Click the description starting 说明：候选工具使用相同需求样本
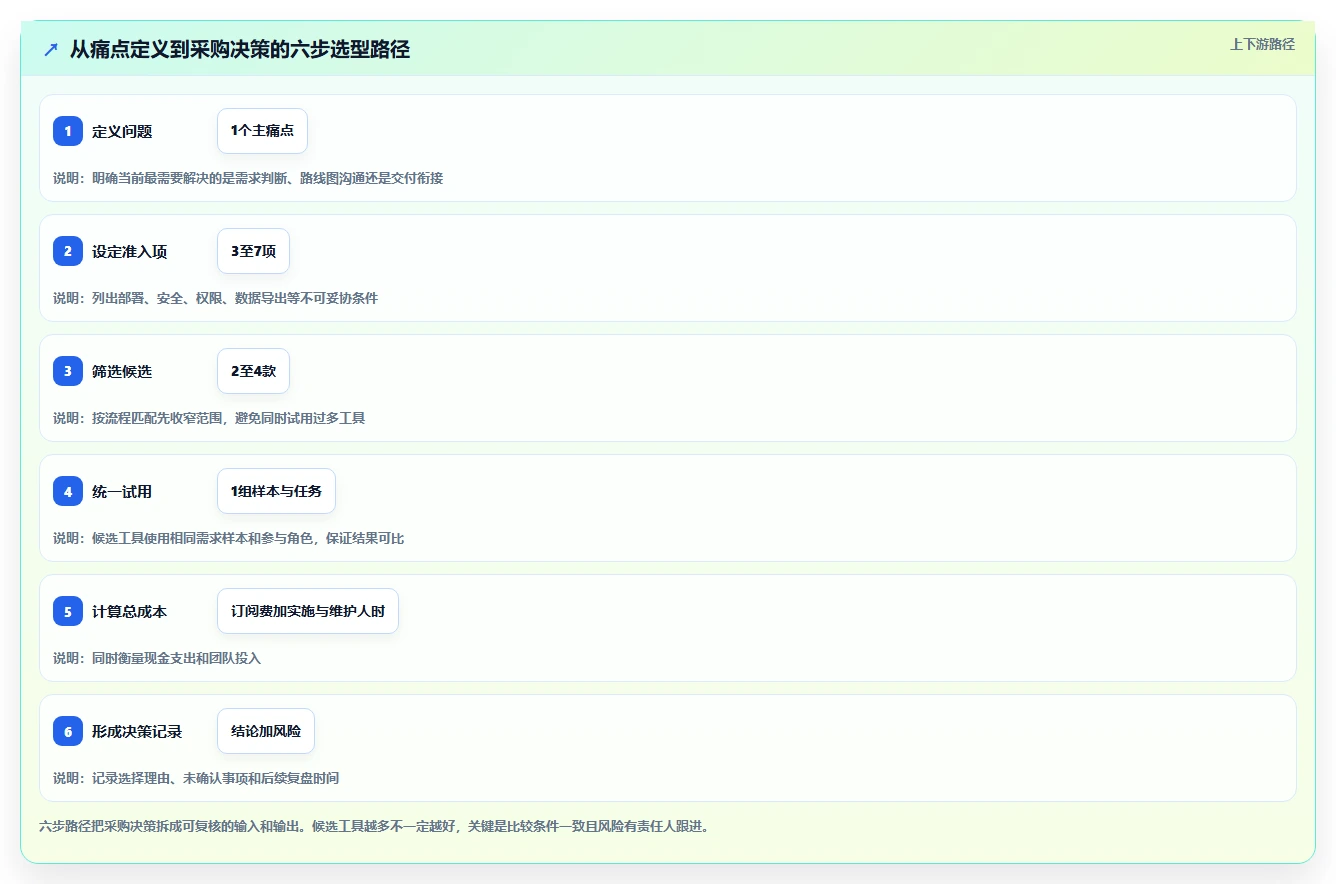The width and height of the screenshot is (1336, 884). tap(229, 538)
